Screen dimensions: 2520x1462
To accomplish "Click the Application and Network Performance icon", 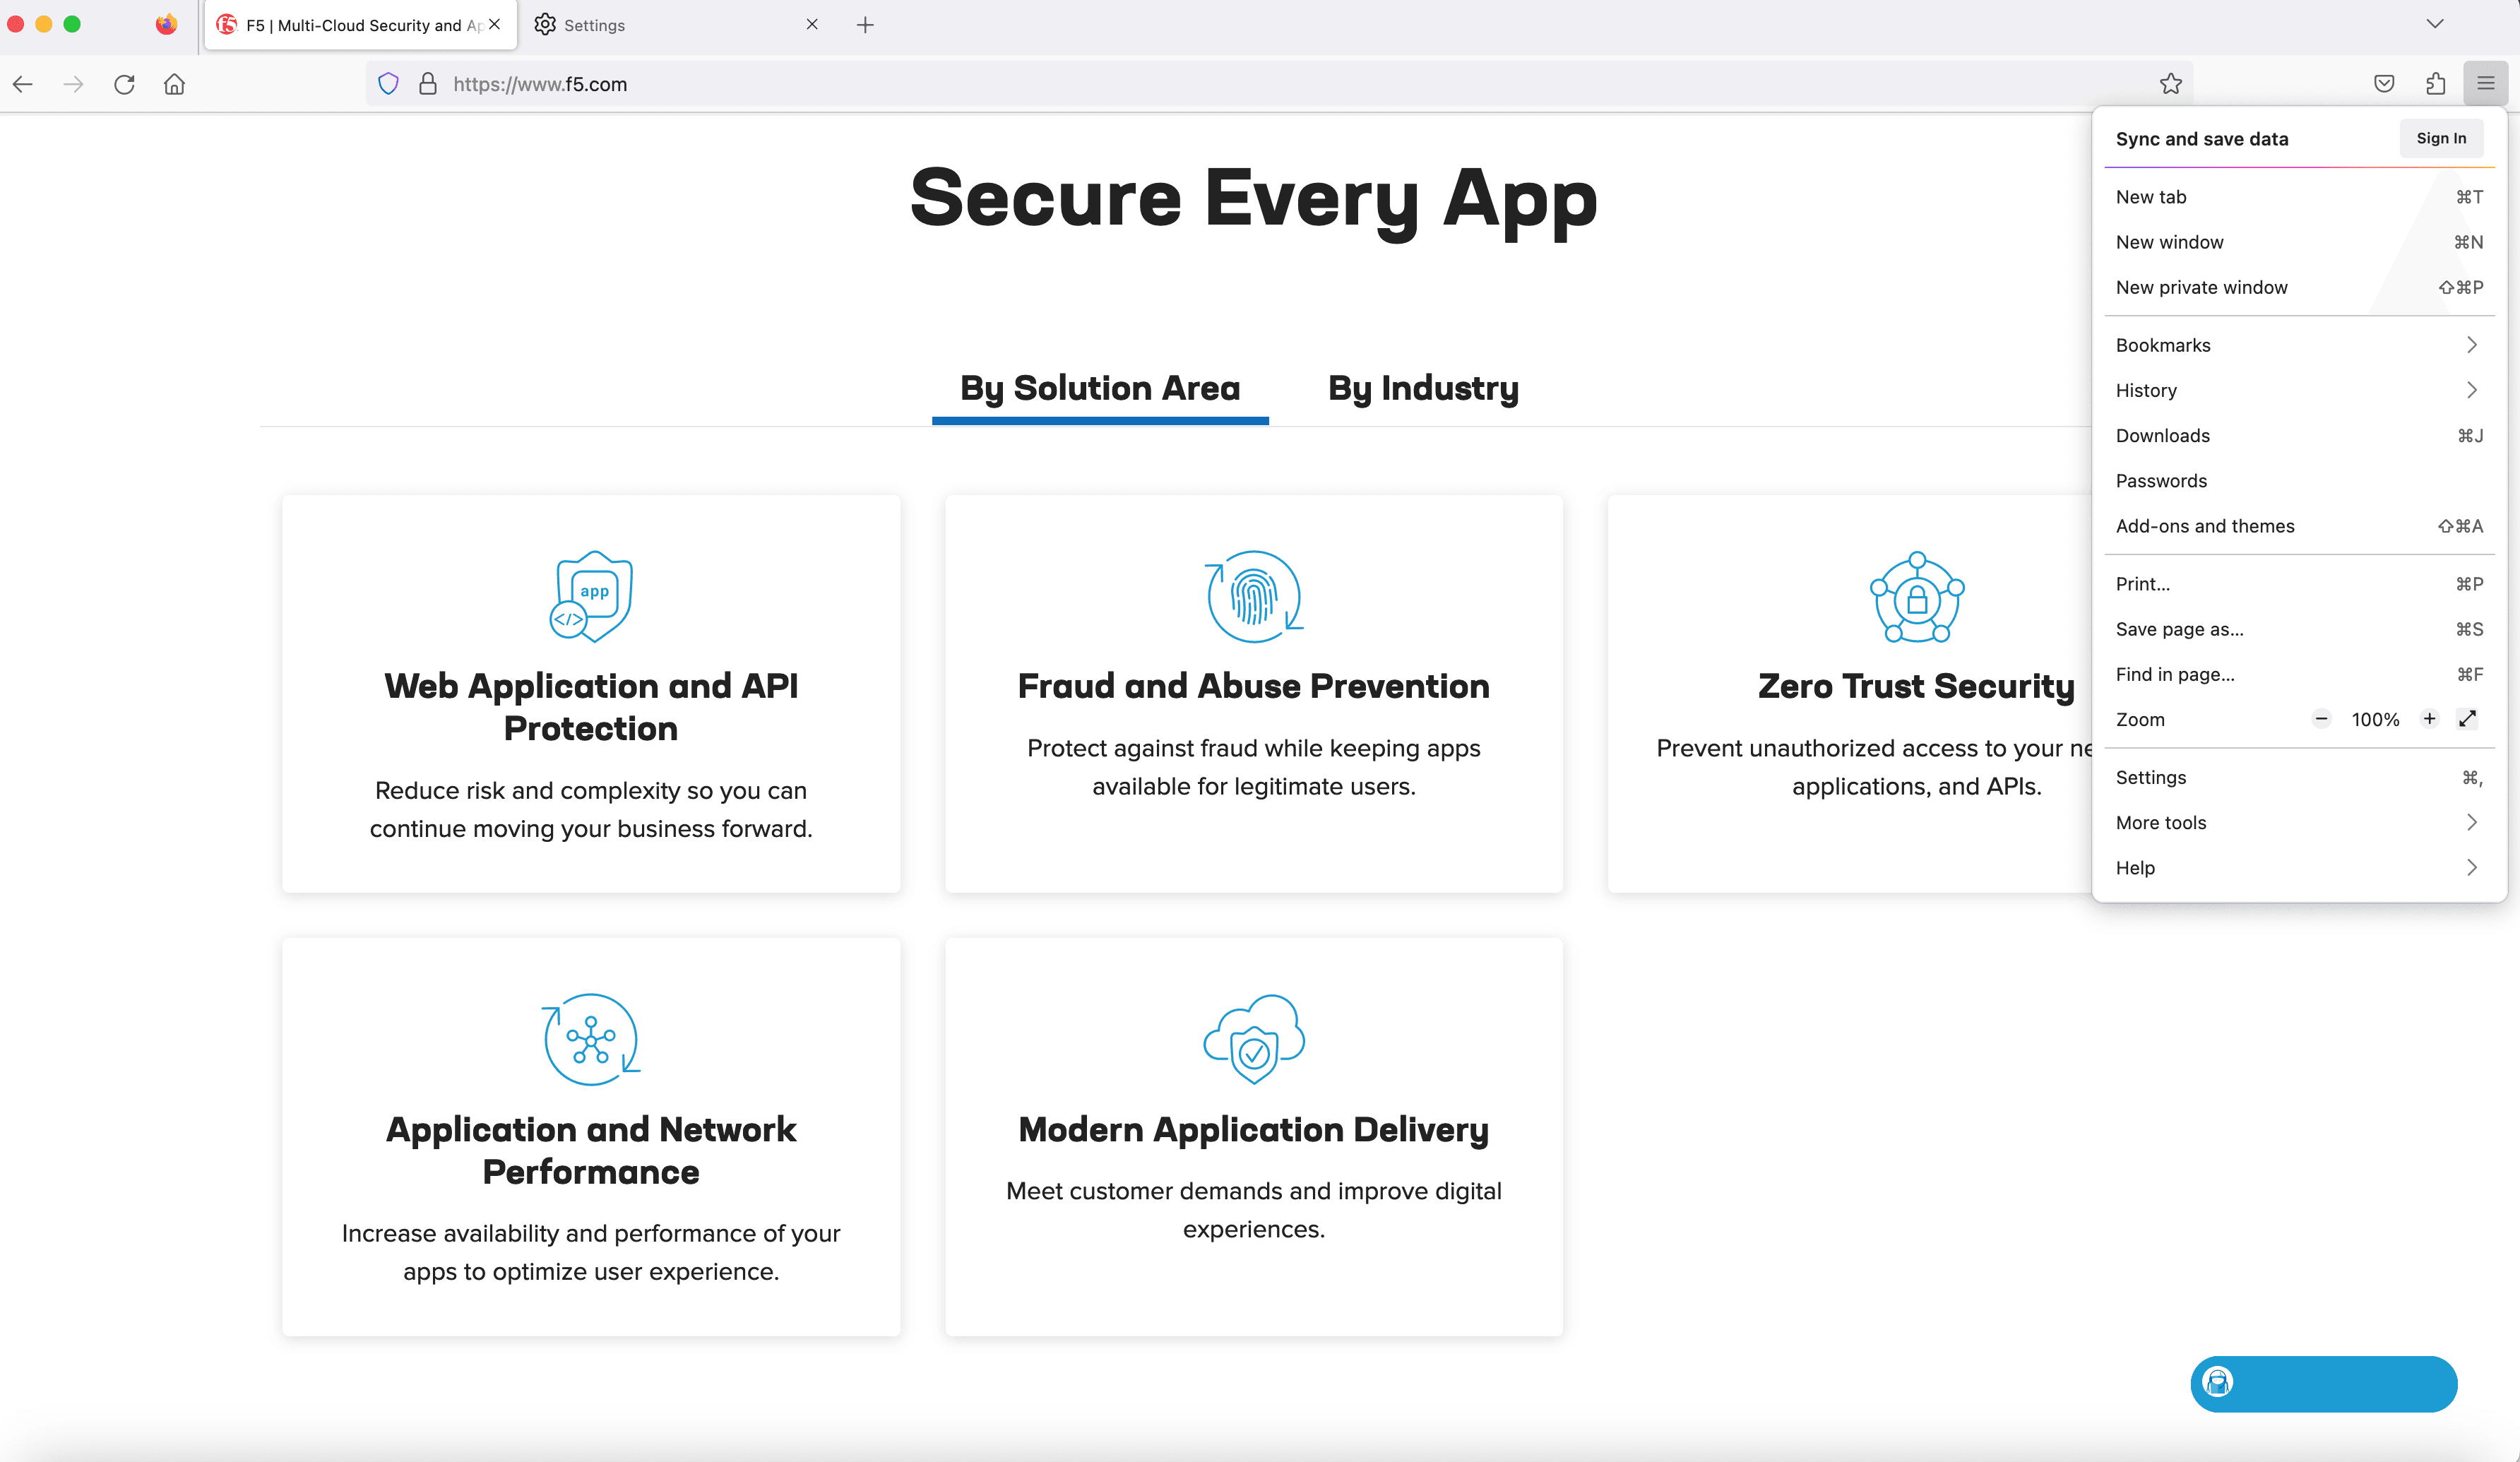I will click(591, 1039).
